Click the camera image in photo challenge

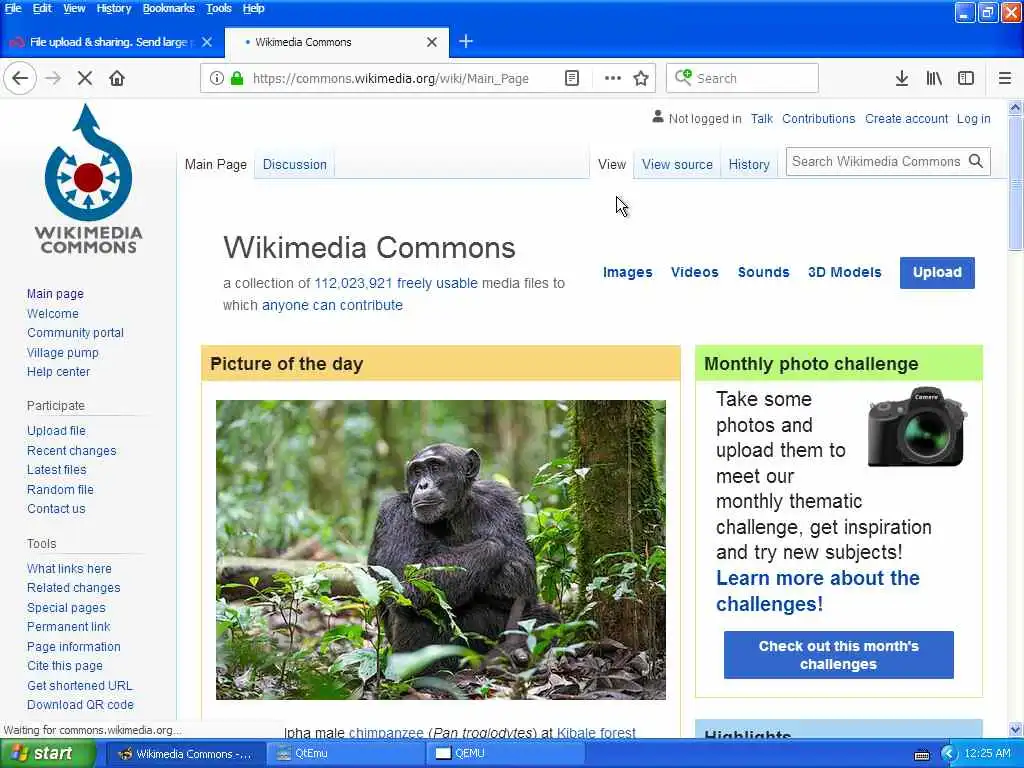[x=918, y=426]
